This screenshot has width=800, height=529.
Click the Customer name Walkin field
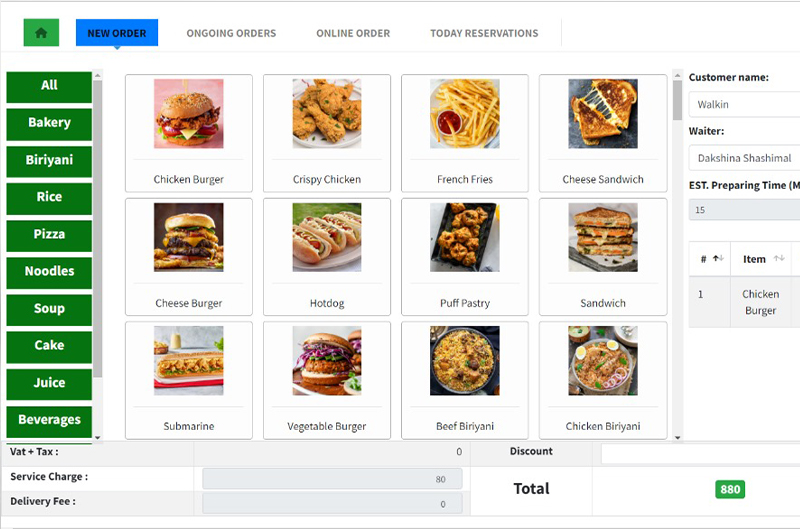(744, 105)
